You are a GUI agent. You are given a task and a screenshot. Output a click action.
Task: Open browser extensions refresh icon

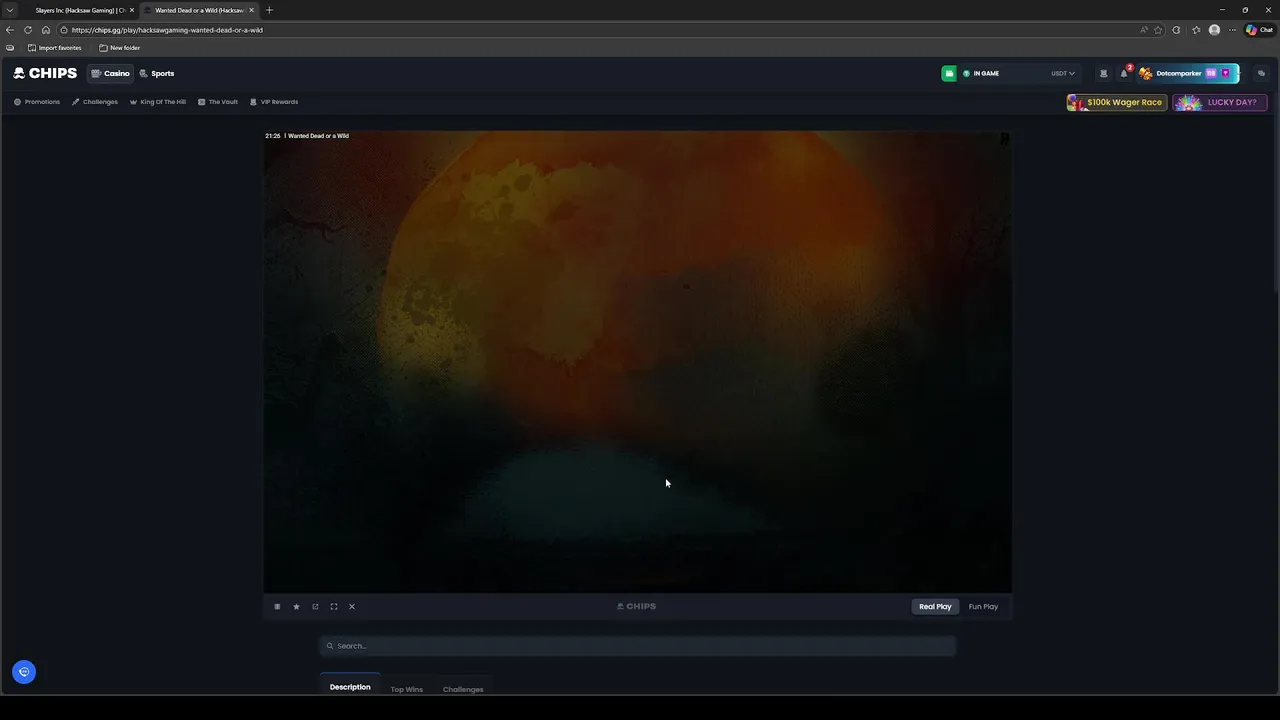tap(1176, 30)
